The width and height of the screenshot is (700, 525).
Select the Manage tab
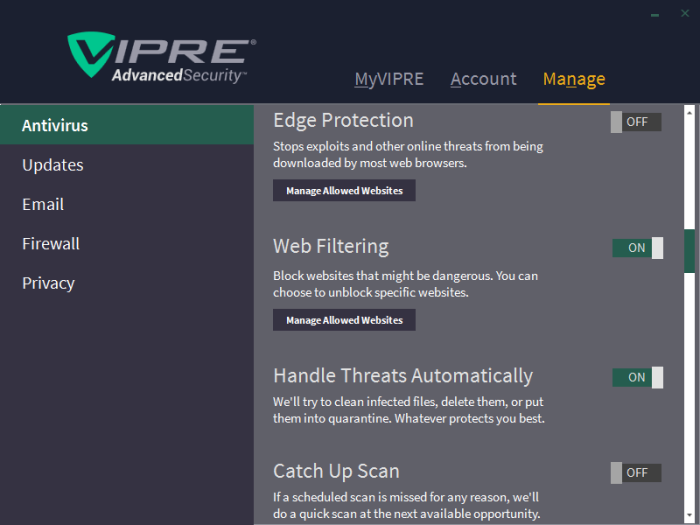[574, 79]
